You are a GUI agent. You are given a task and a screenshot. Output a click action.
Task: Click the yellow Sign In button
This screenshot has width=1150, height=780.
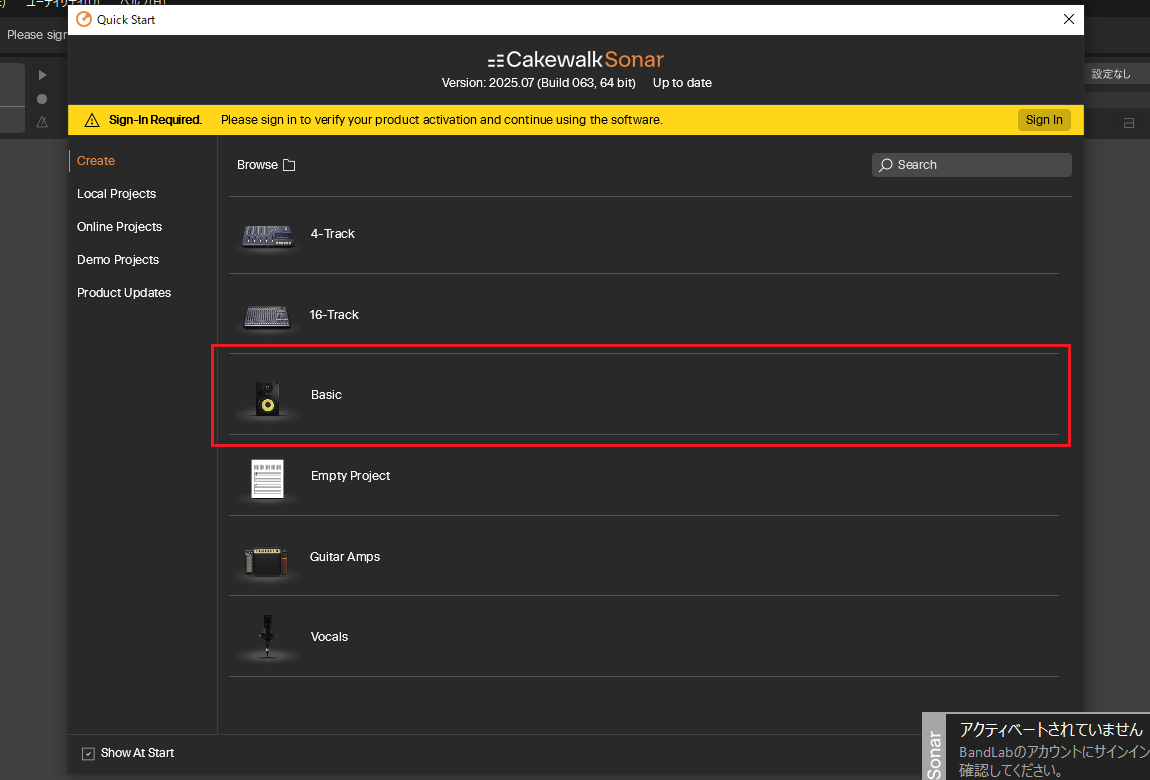pyautogui.click(x=1044, y=120)
